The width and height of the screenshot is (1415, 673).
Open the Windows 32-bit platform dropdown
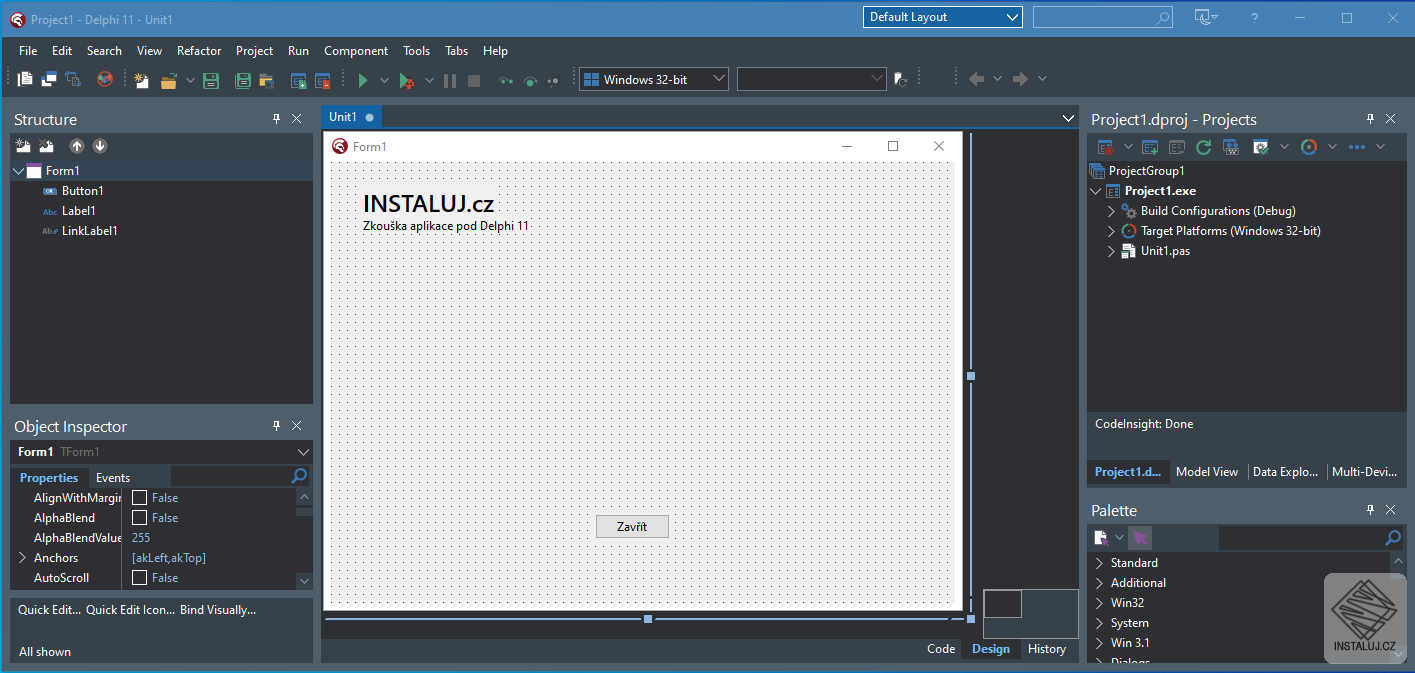click(x=654, y=79)
